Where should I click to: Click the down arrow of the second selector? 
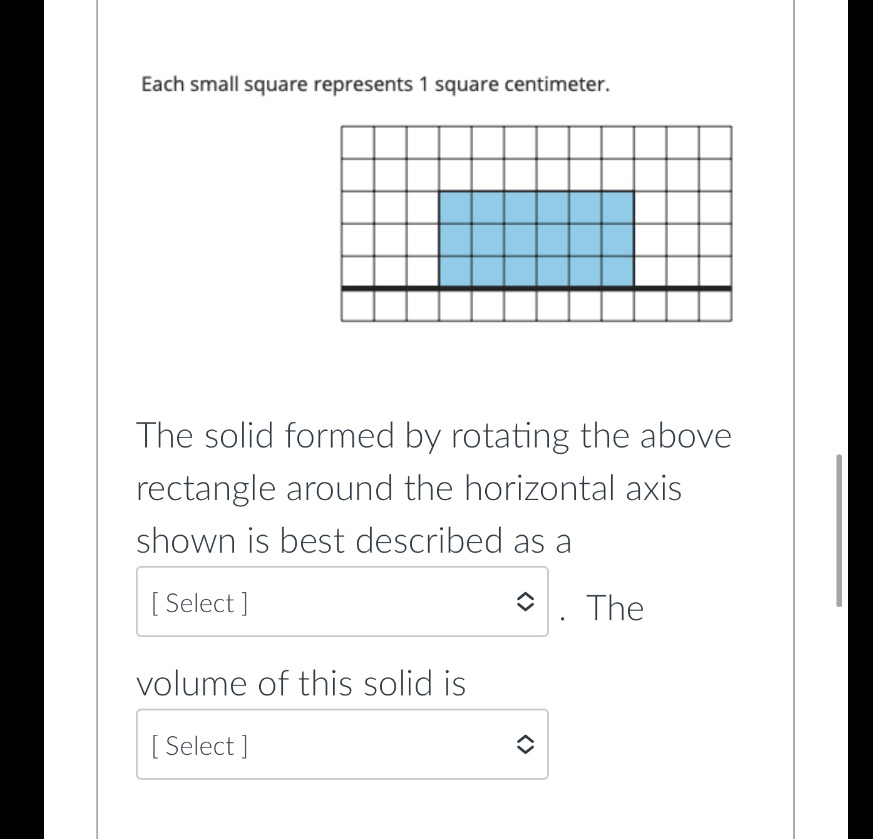[527, 750]
